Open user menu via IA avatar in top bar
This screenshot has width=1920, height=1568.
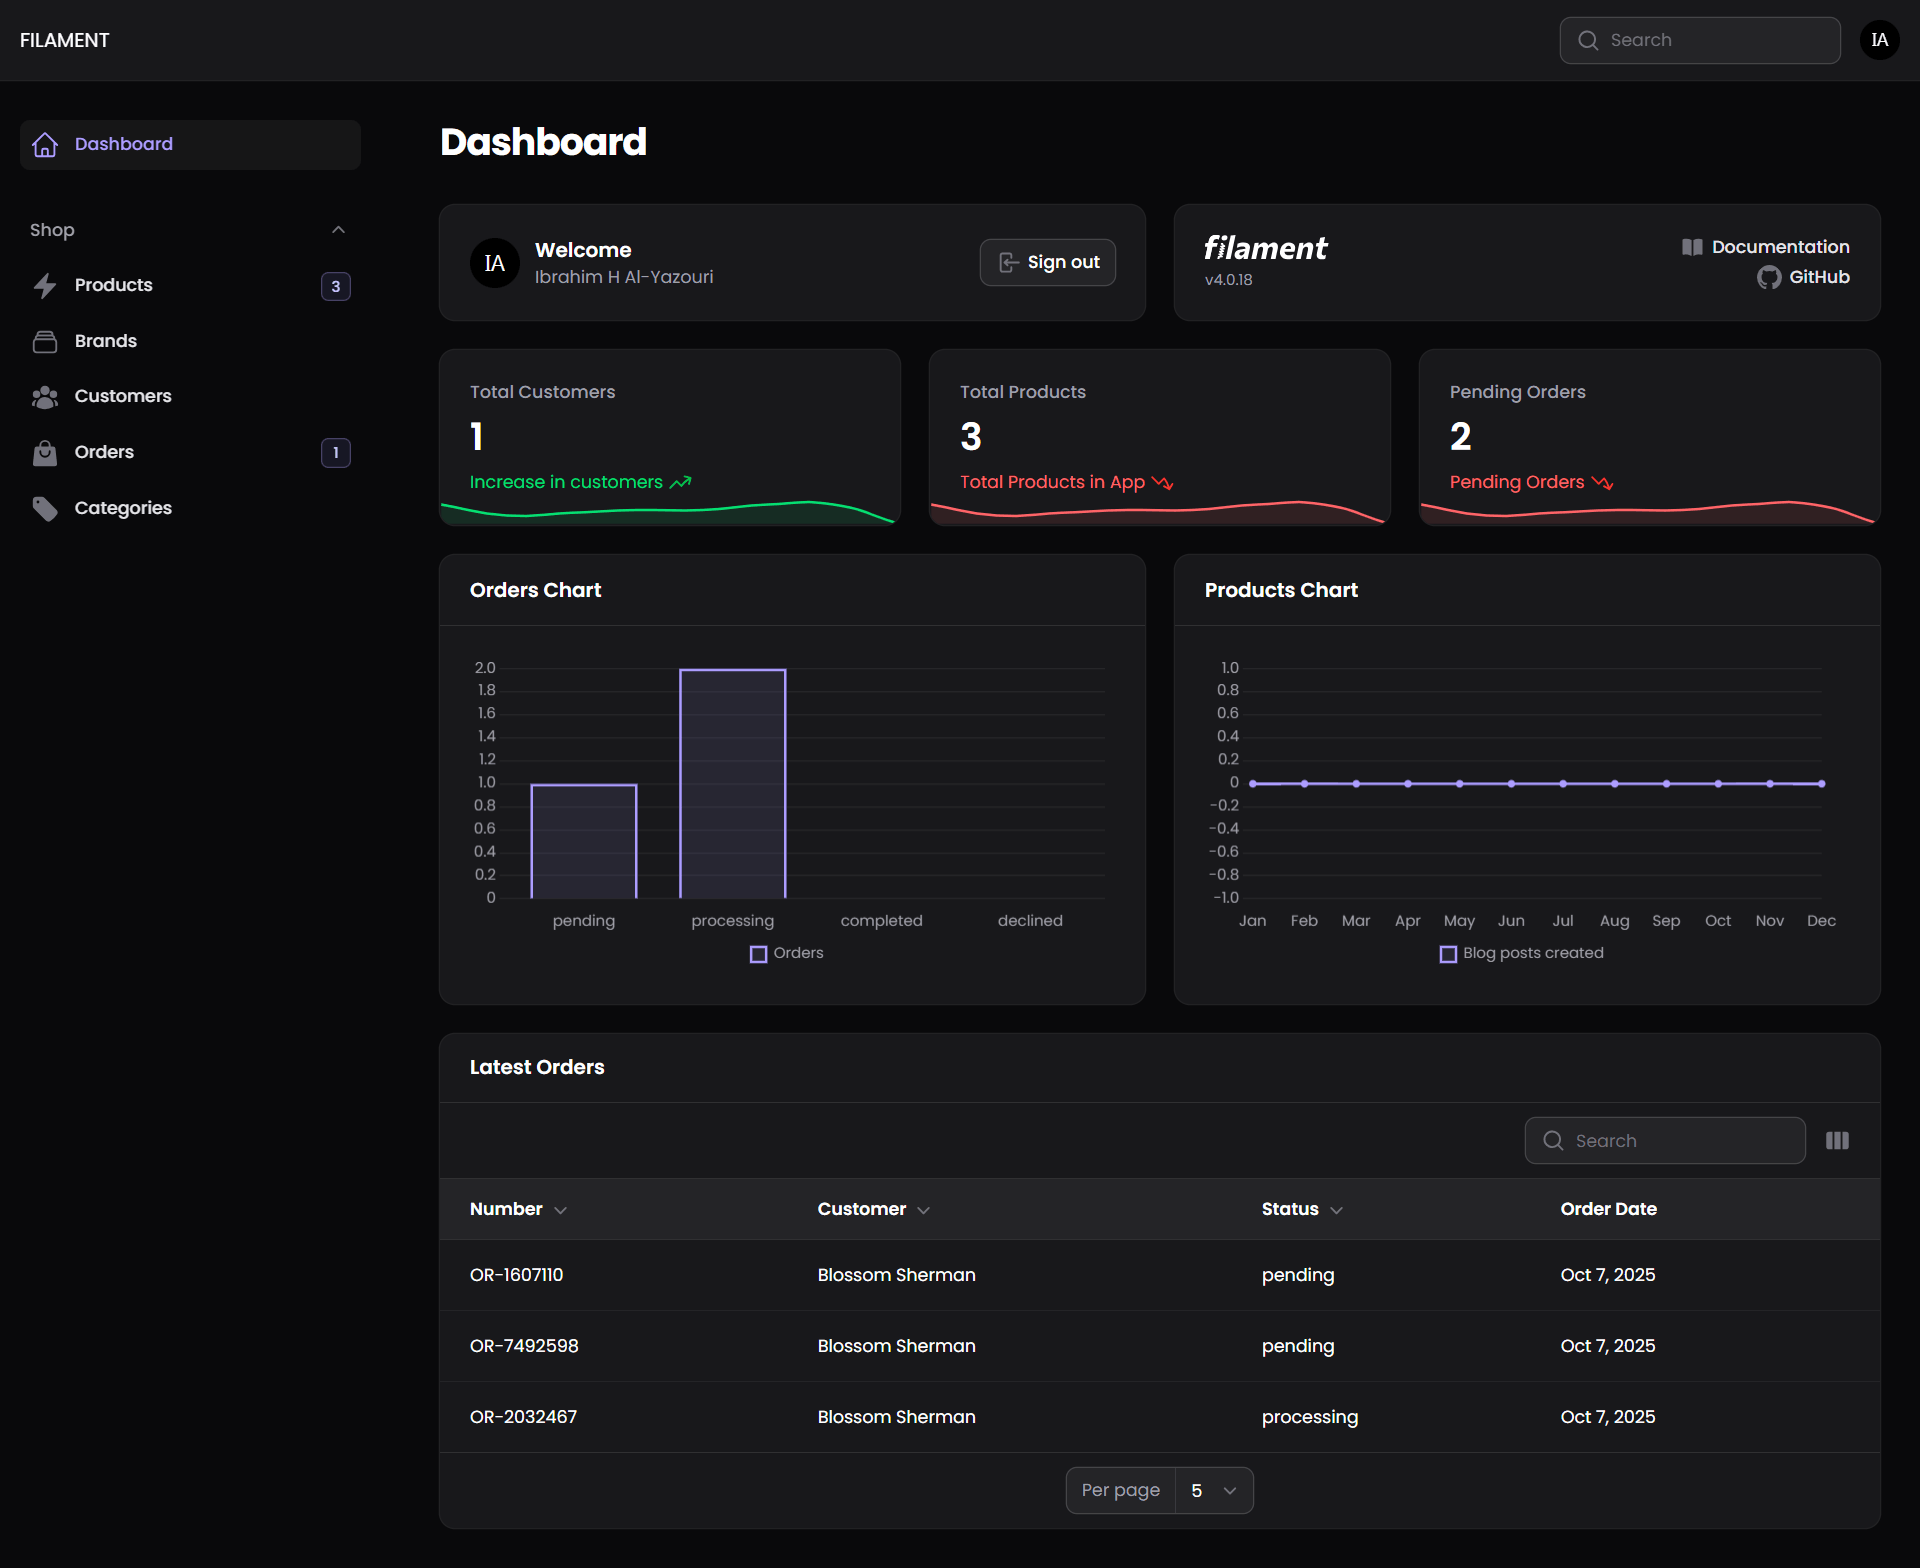point(1879,40)
